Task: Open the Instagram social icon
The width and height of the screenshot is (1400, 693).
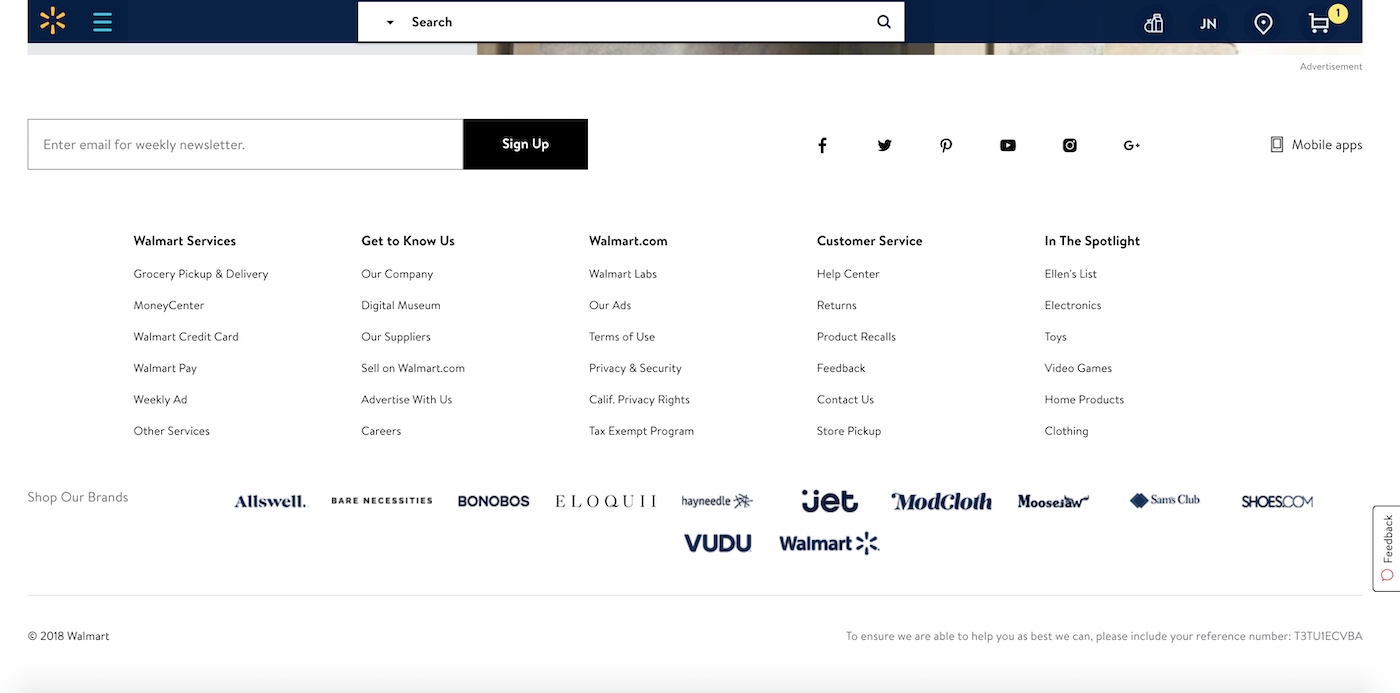Action: (x=1069, y=145)
